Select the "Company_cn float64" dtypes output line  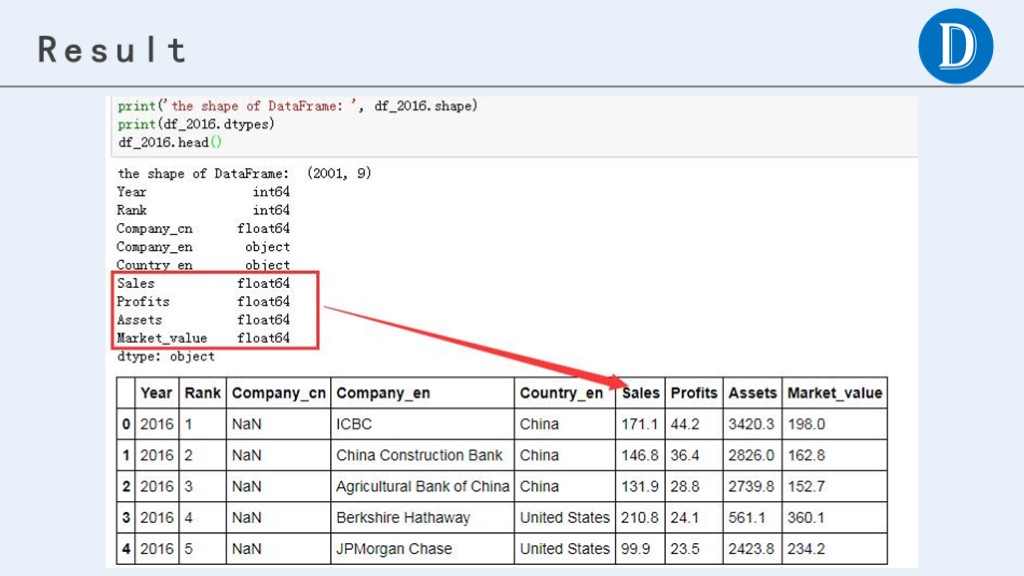203,229
